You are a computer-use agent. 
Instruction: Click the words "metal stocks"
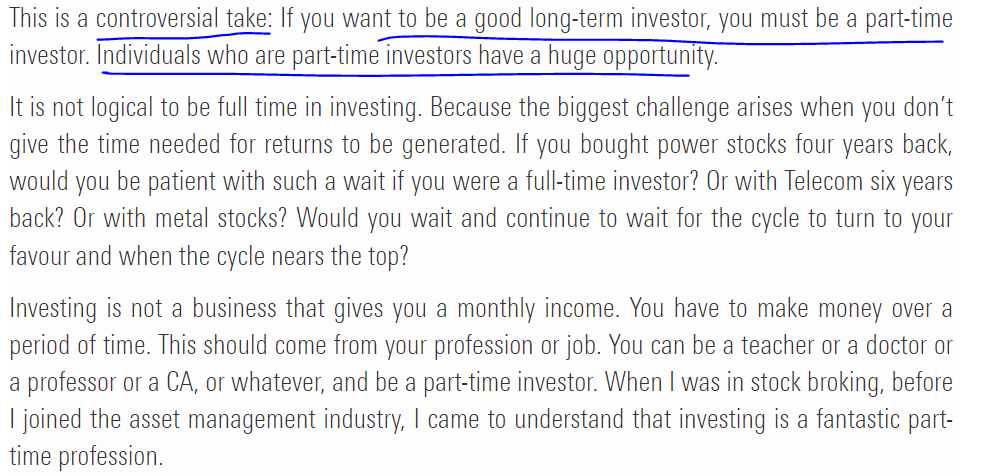[x=224, y=218]
